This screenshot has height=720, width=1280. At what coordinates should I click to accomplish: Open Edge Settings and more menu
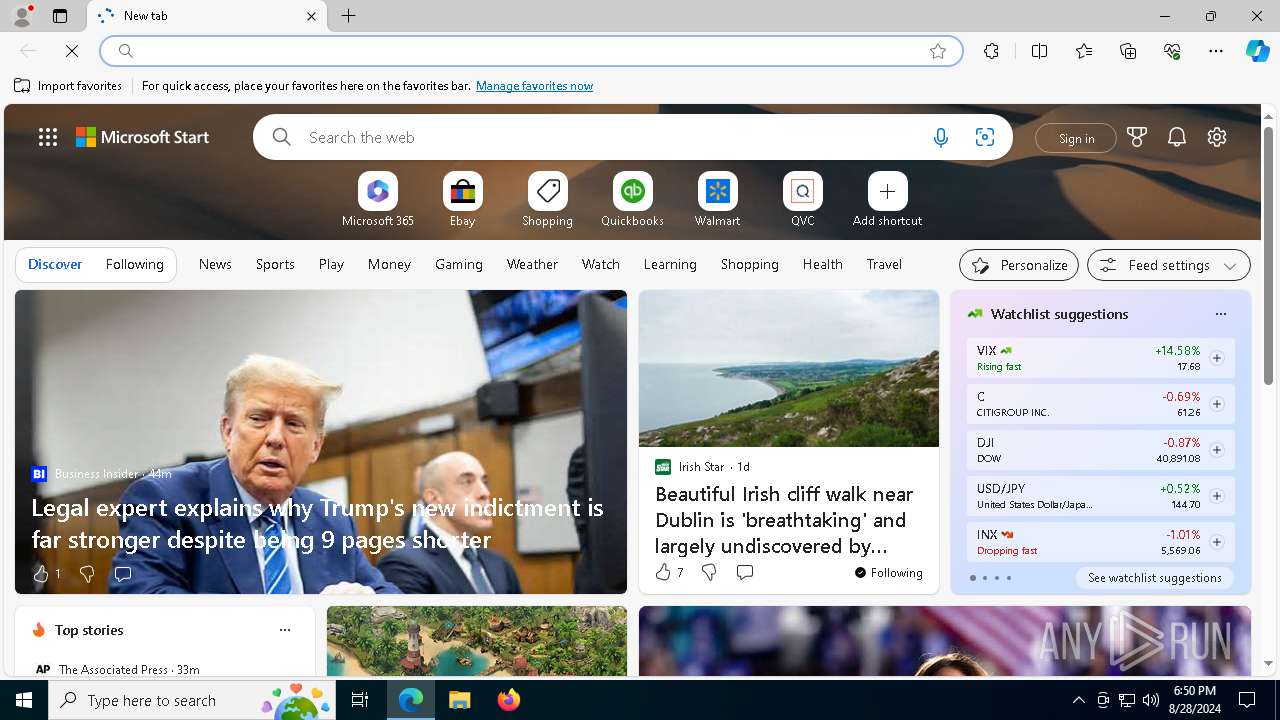(x=1216, y=51)
